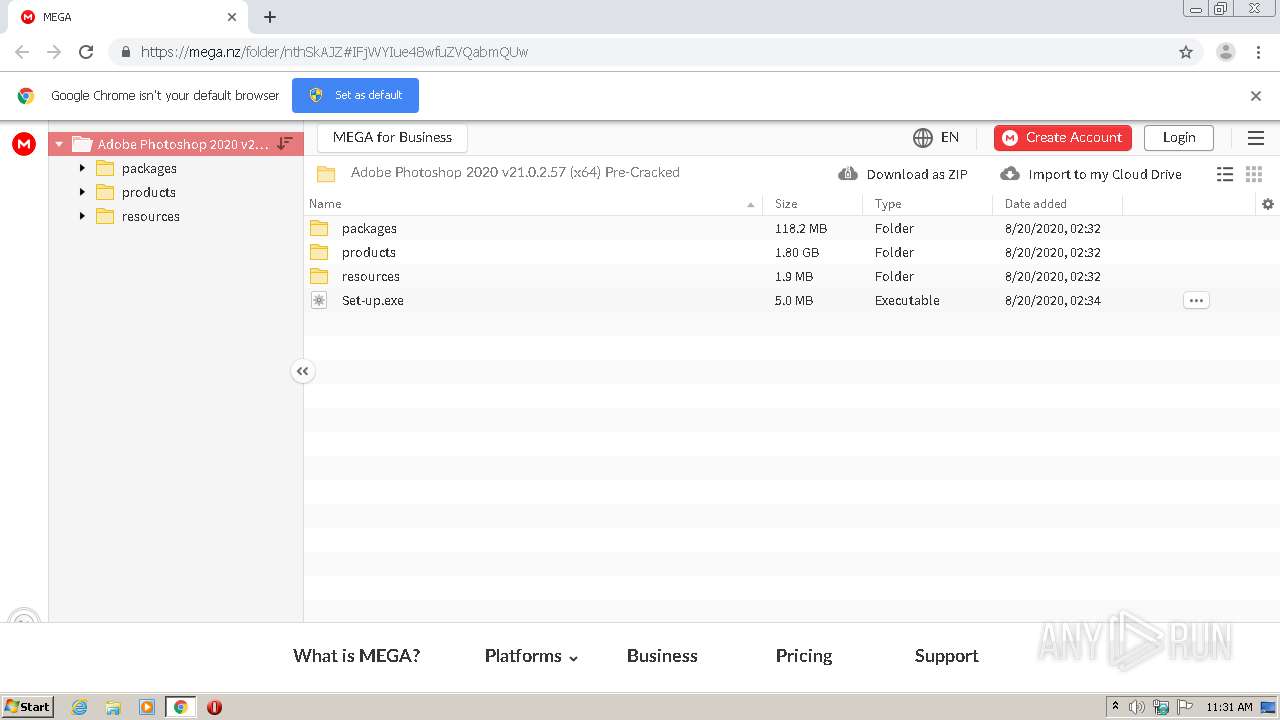
Task: Expand the Platforms footer menu
Action: [532, 656]
